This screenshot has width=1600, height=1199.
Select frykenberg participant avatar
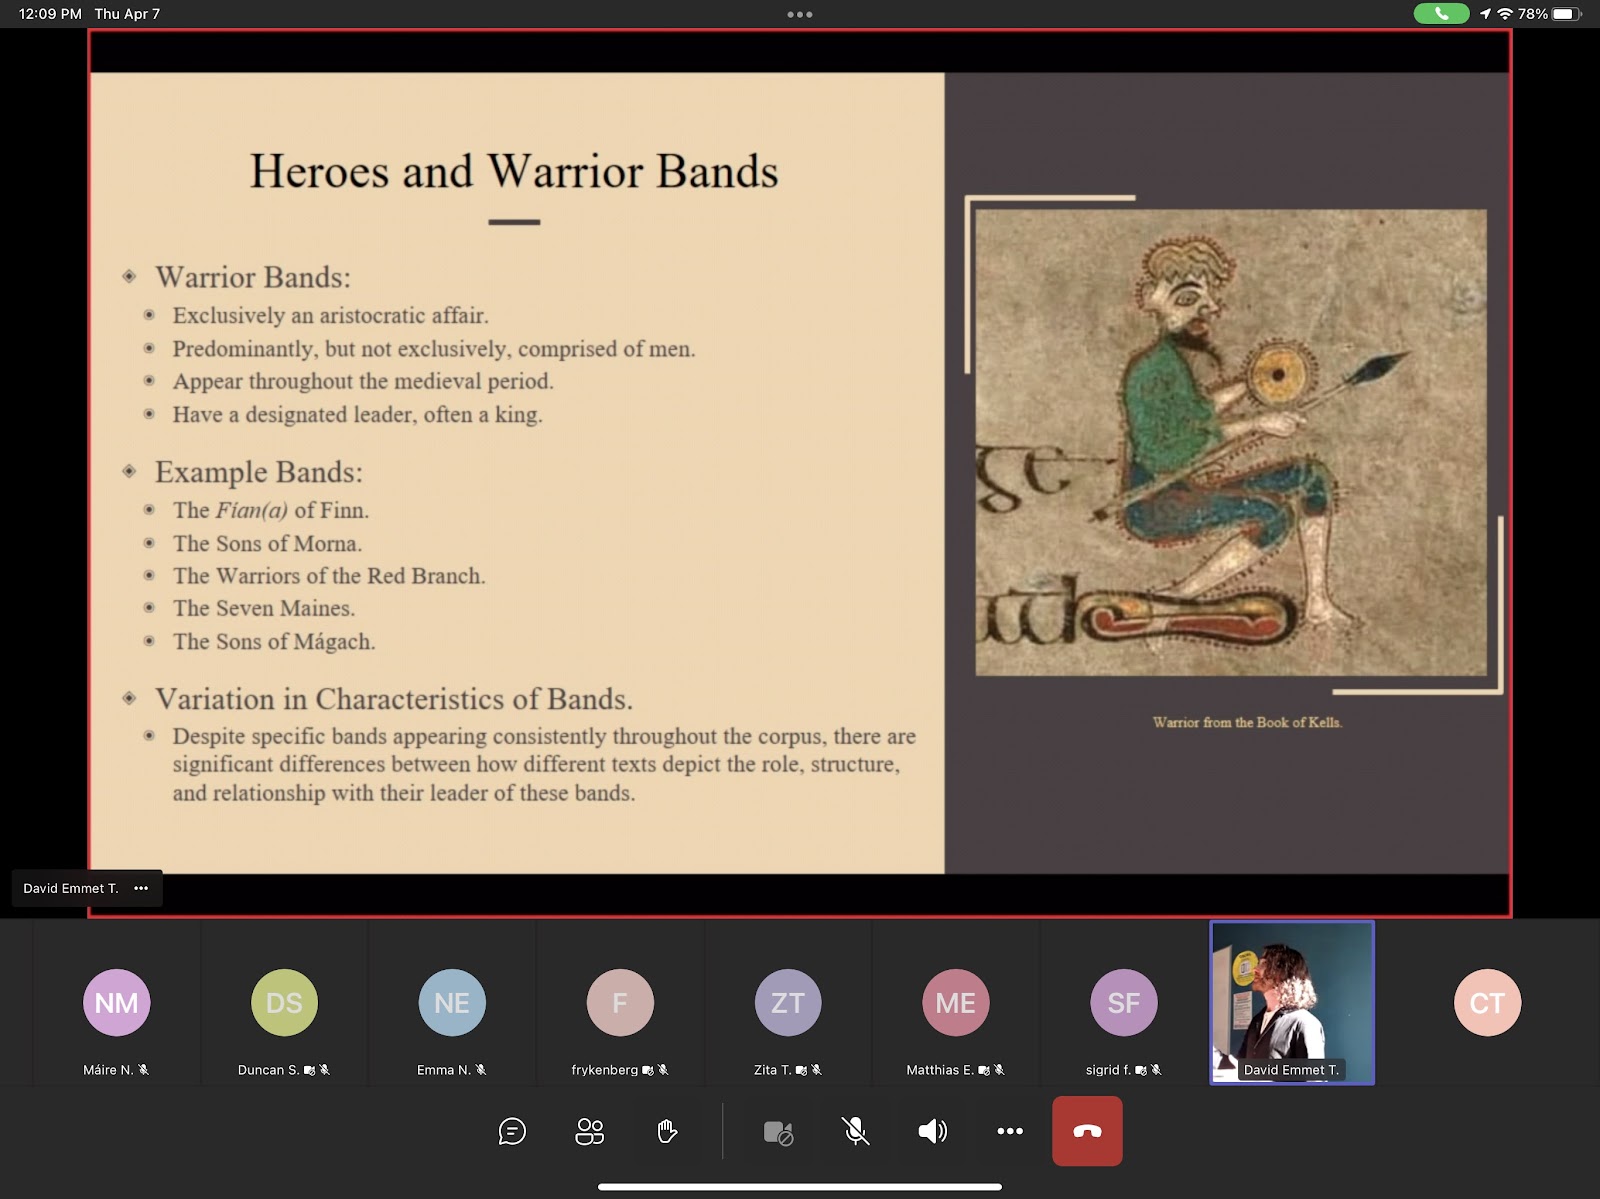click(x=620, y=1002)
